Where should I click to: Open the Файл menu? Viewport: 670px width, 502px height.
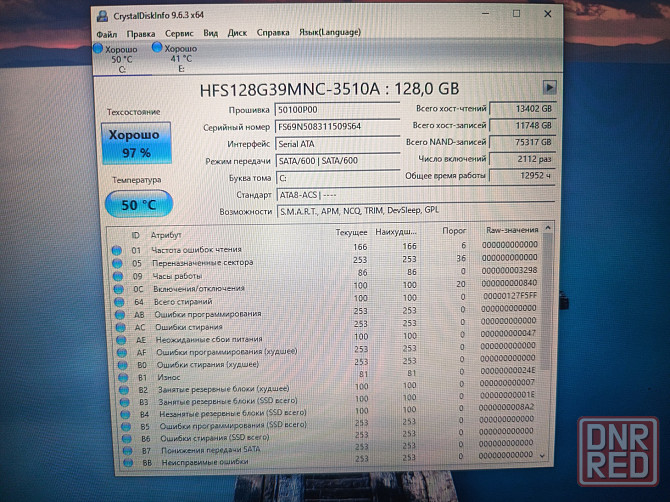107,34
